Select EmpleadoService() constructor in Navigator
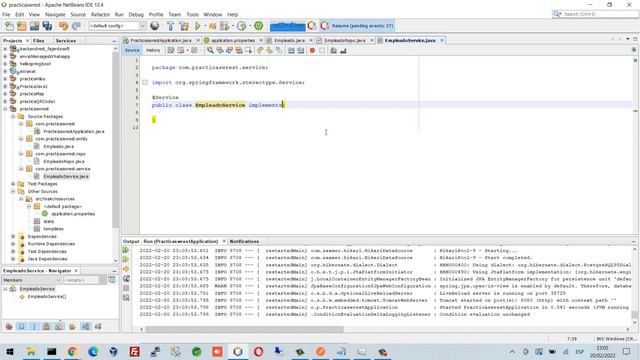The image size is (640, 360). pyautogui.click(x=47, y=297)
